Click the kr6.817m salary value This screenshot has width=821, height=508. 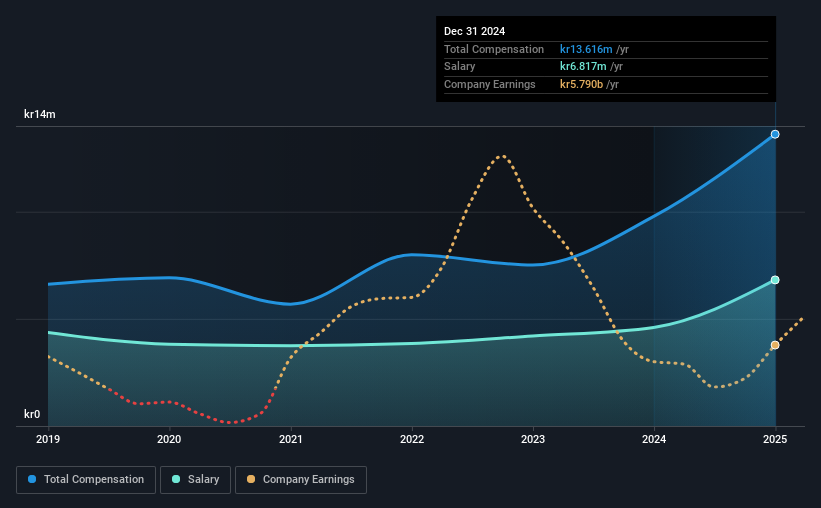(583, 67)
